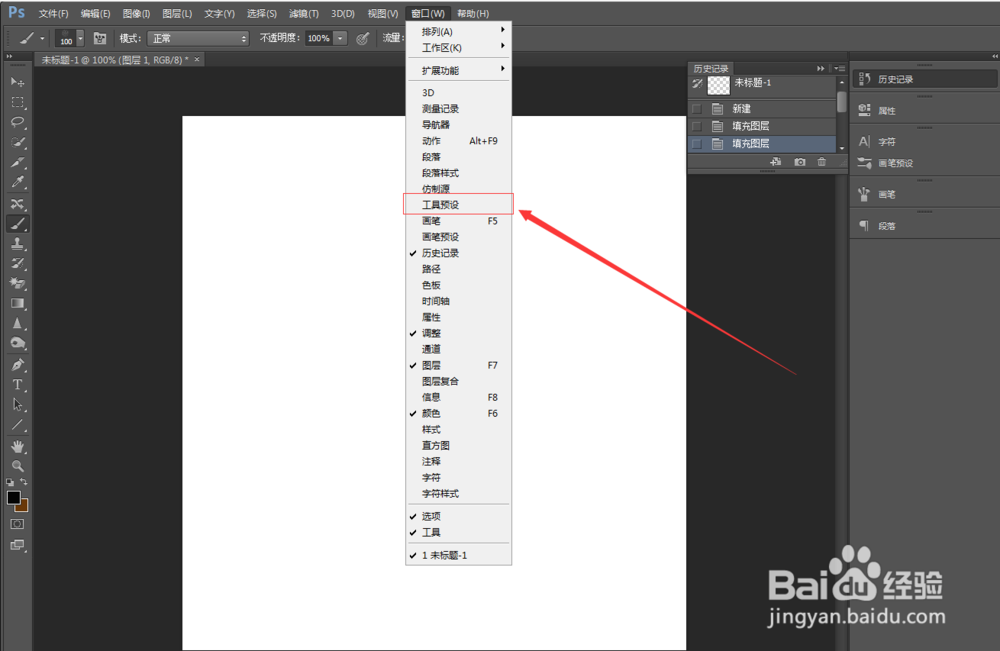Click the 100% opacity value field
This screenshot has height=651, width=1000.
tap(319, 38)
